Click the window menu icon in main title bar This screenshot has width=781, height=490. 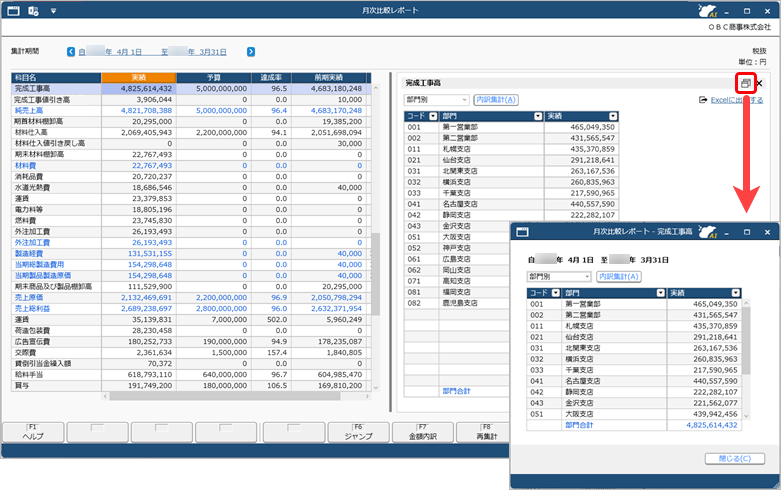point(13,10)
